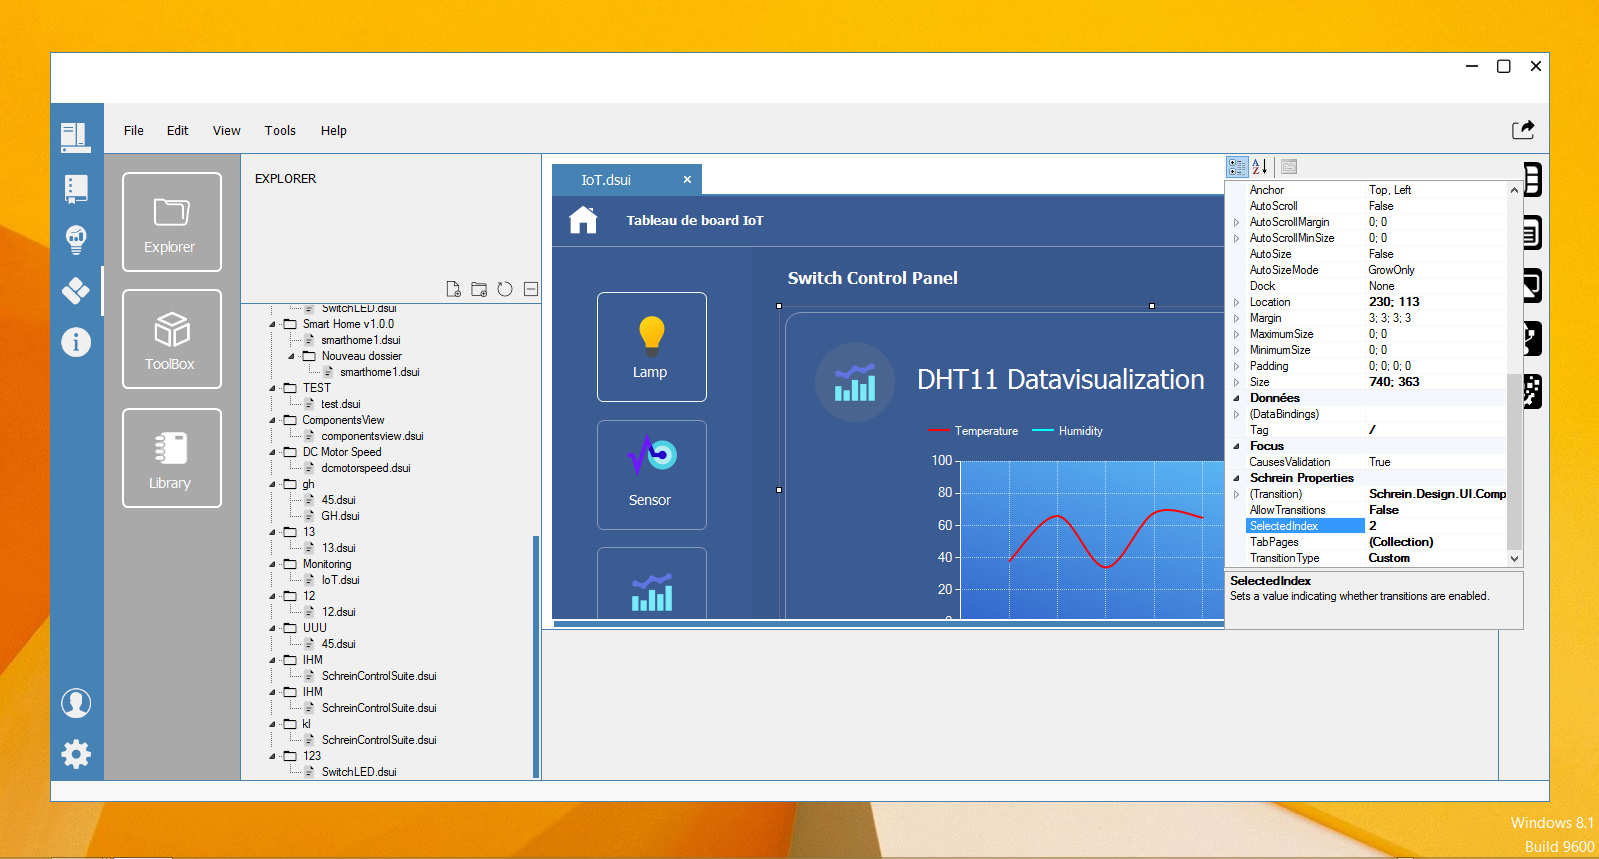The image size is (1599, 859).
Task: Expand the Location property
Action: tap(1237, 302)
